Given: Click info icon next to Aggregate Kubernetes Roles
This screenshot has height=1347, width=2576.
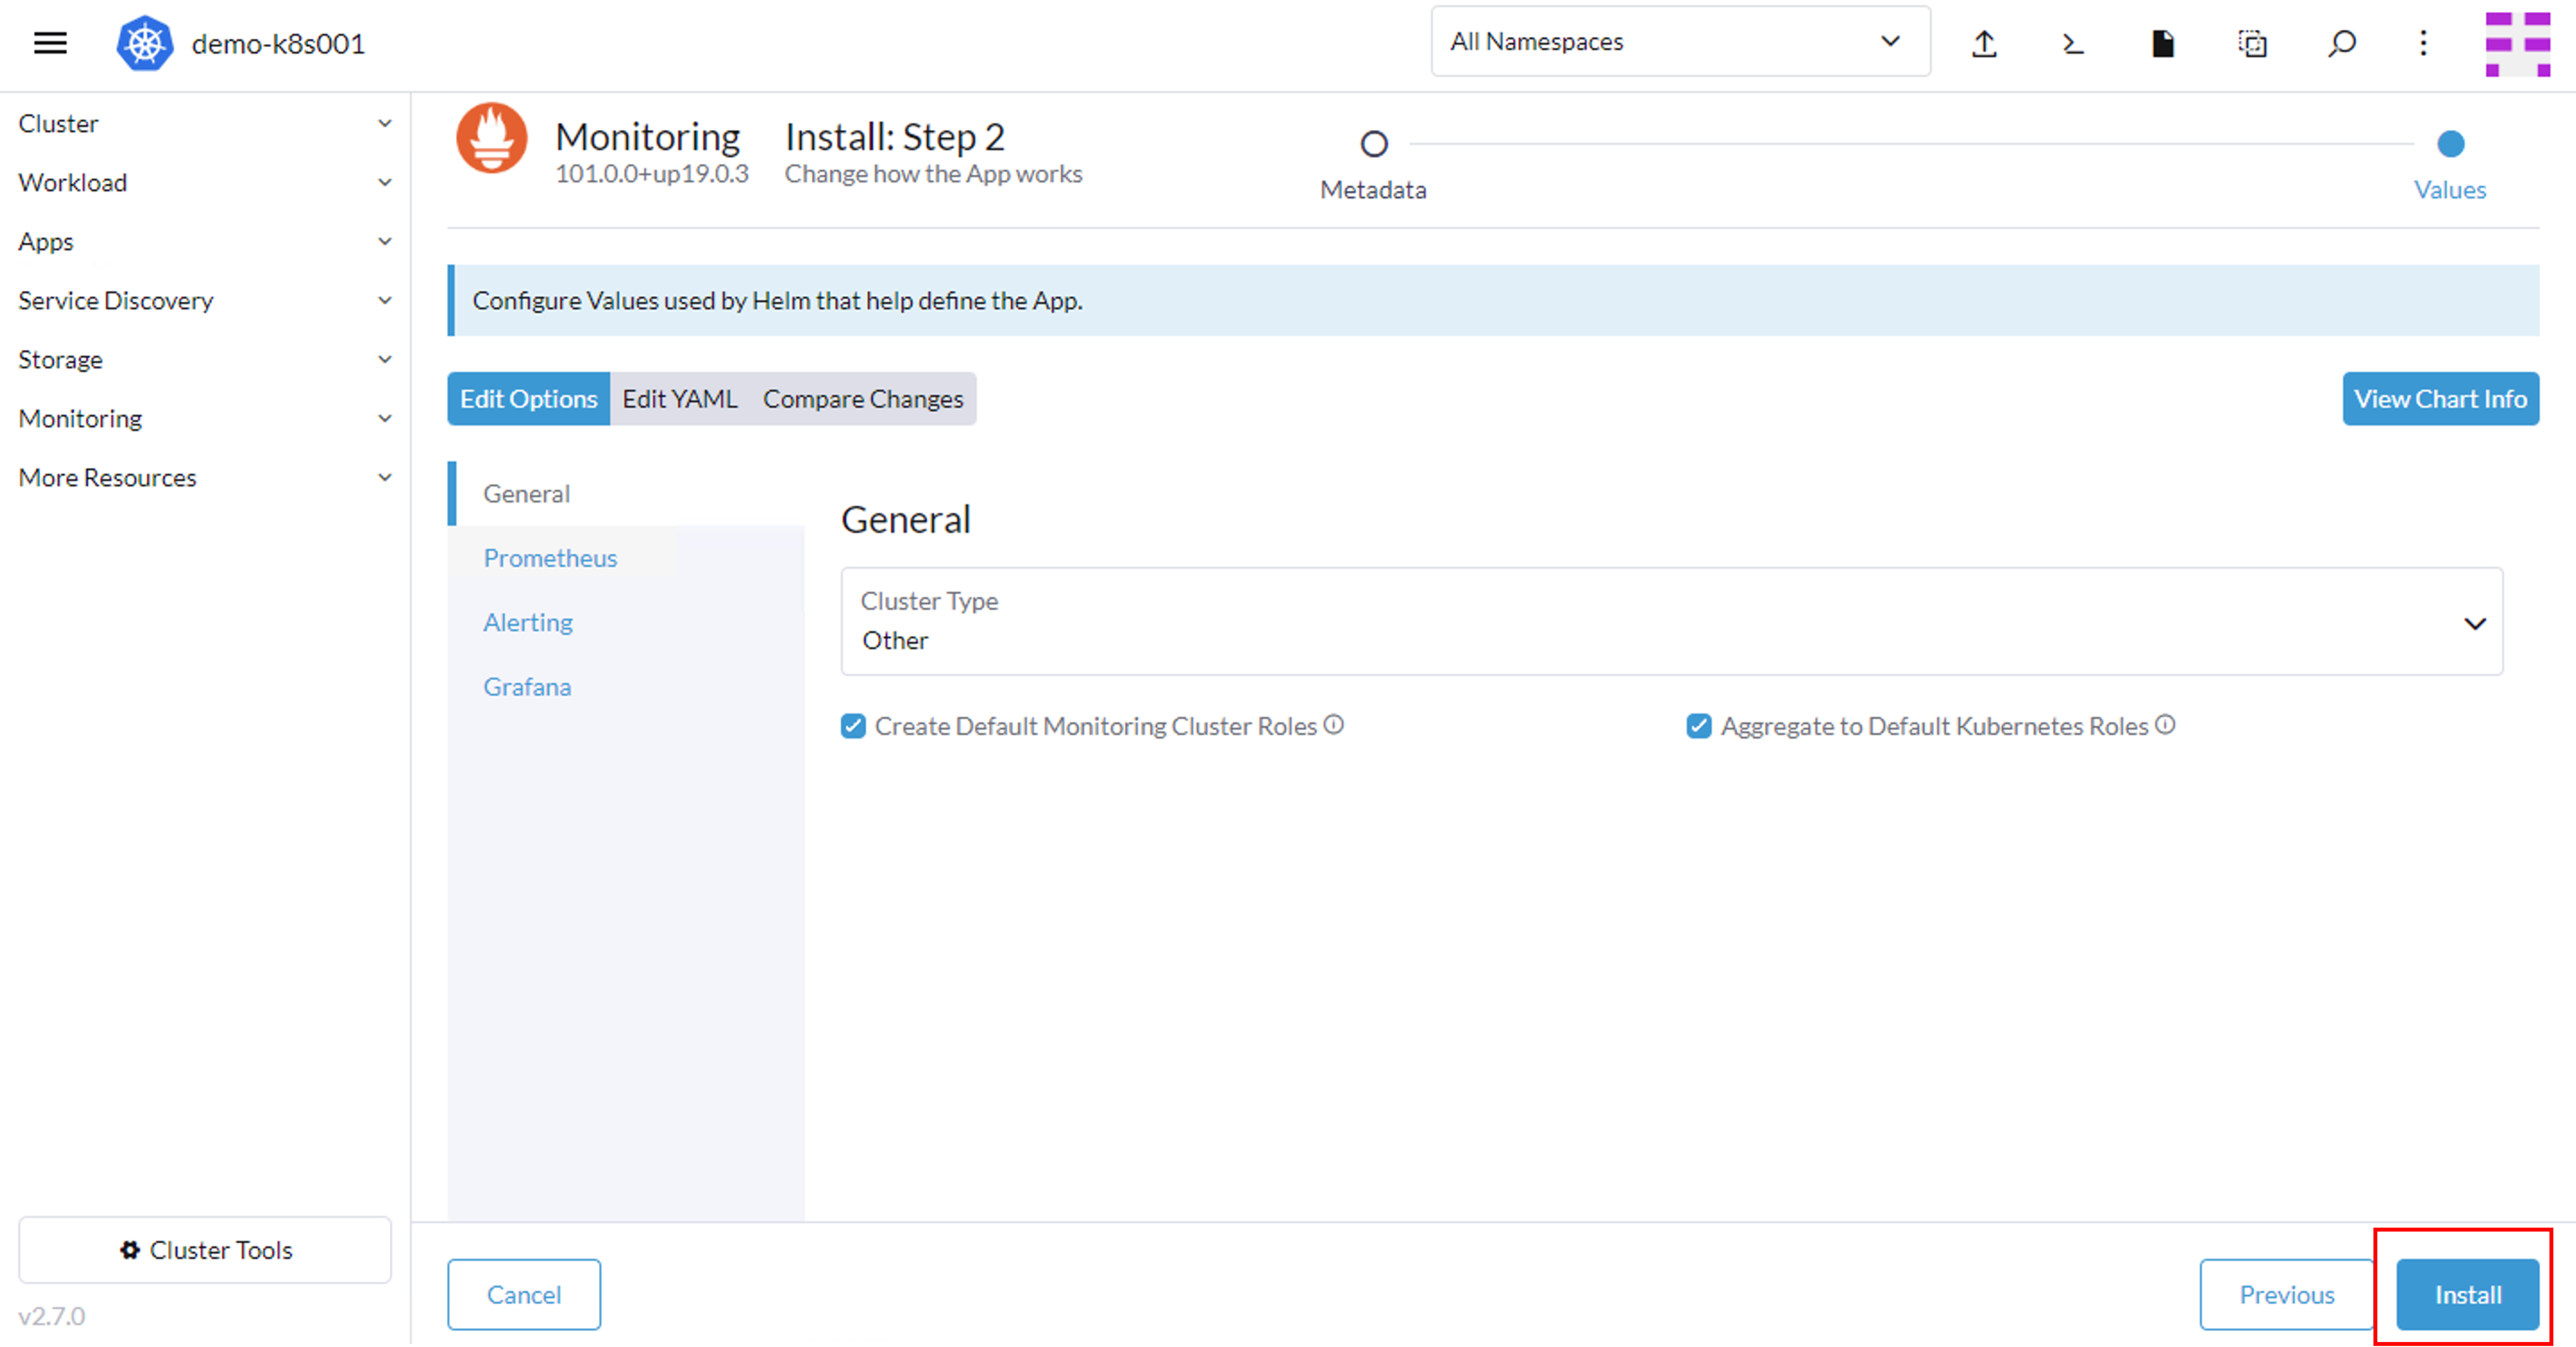Looking at the screenshot, I should click(2165, 725).
